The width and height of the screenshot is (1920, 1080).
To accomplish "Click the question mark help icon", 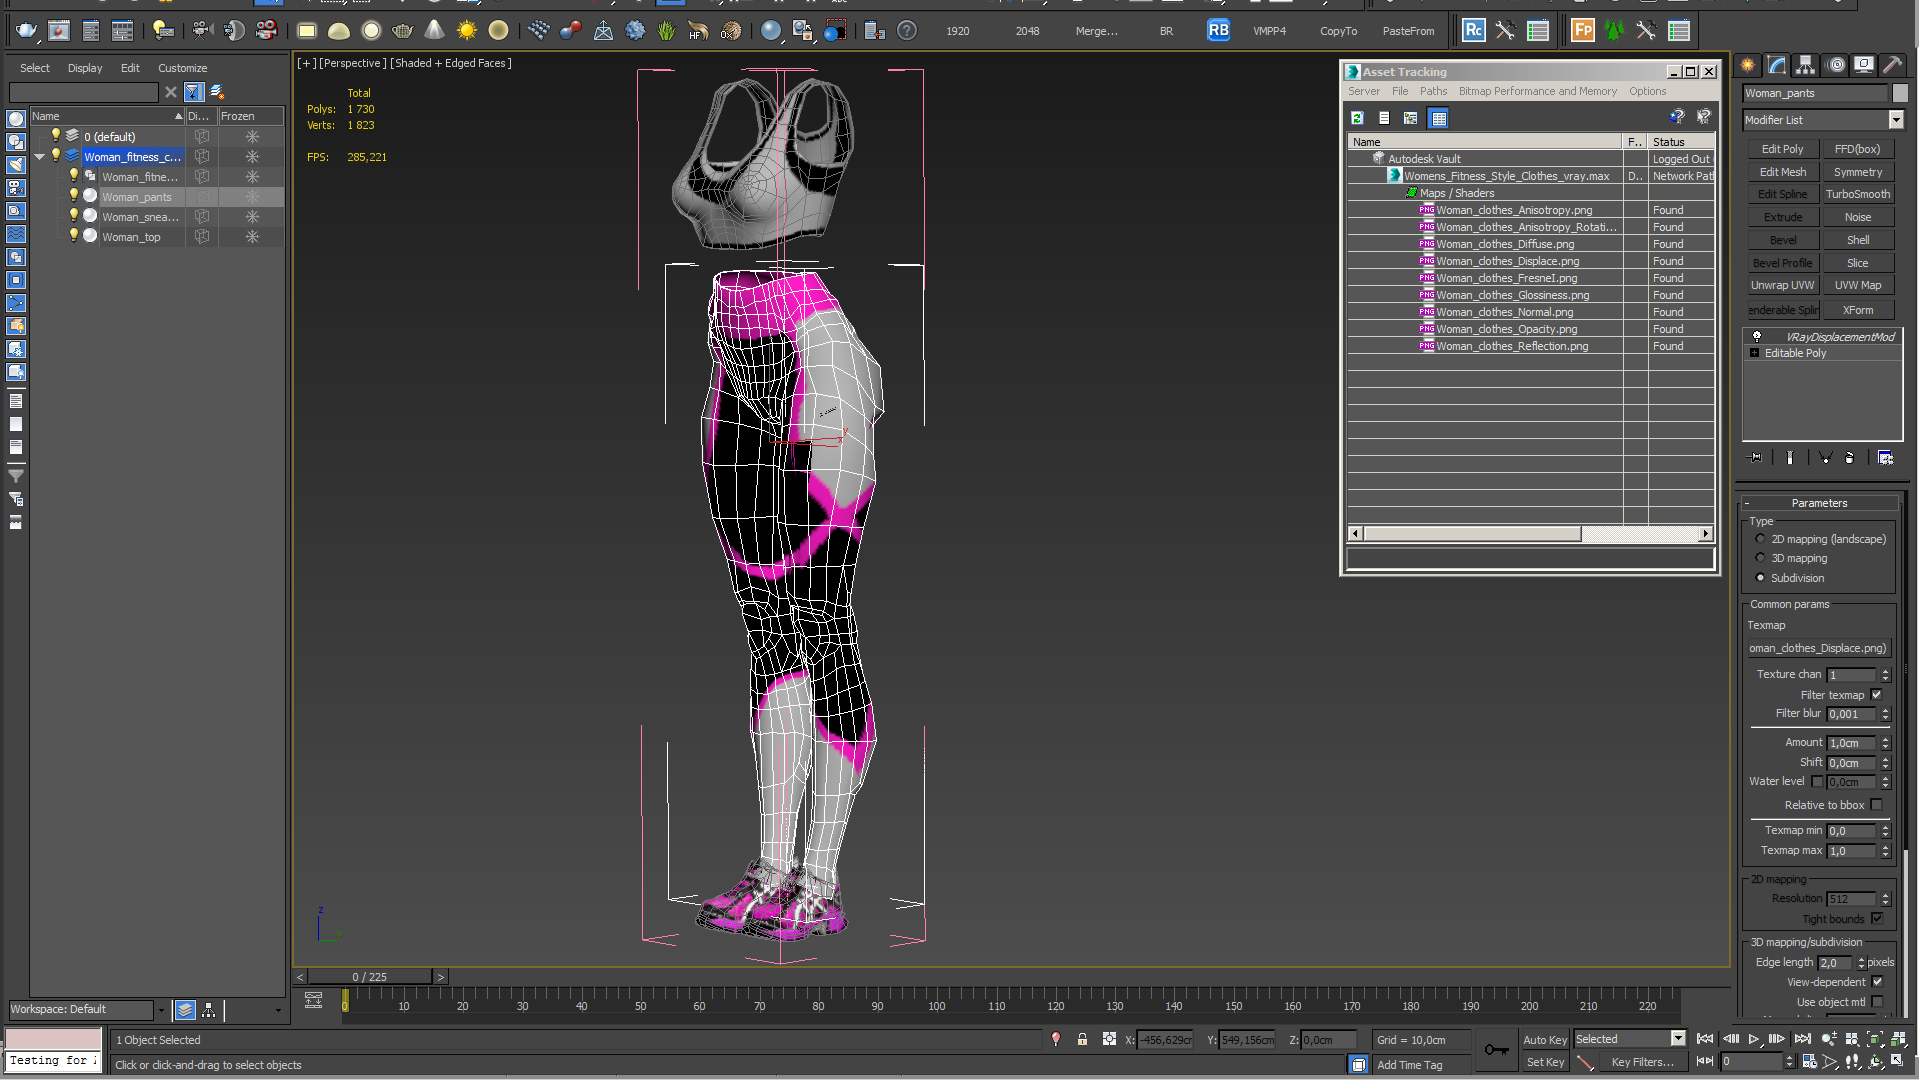I will click(x=907, y=31).
